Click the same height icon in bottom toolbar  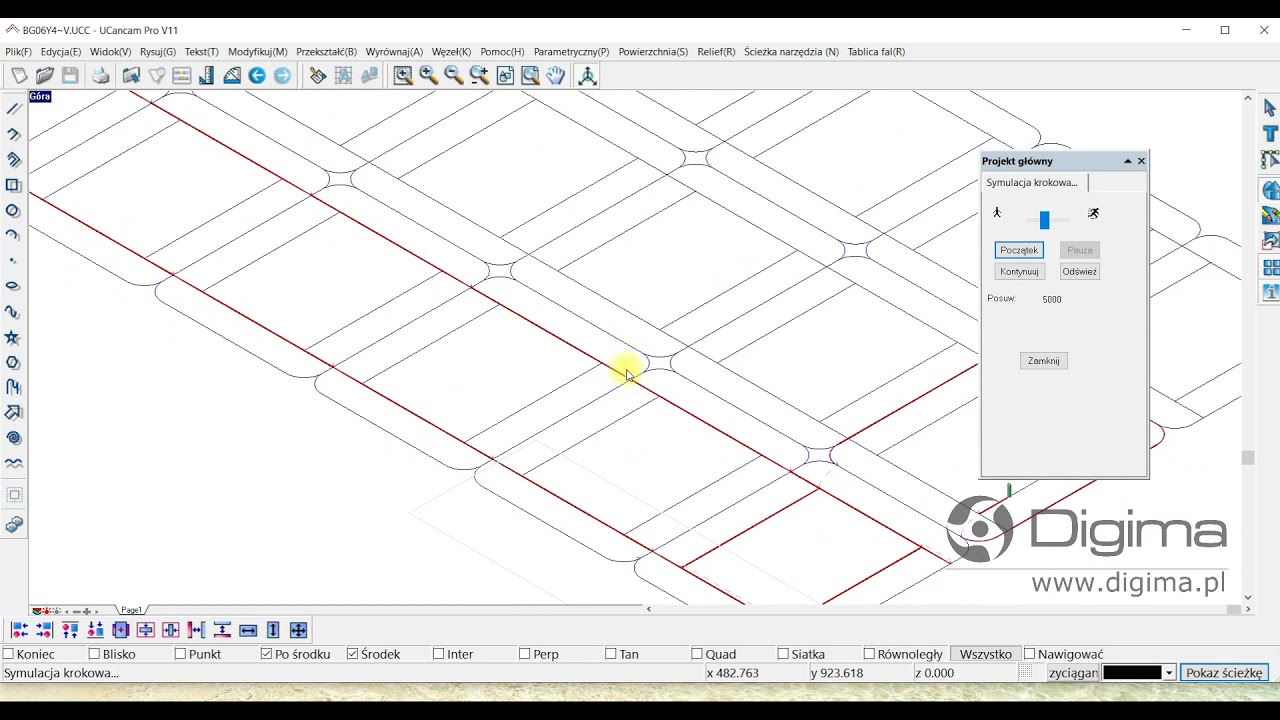[273, 630]
